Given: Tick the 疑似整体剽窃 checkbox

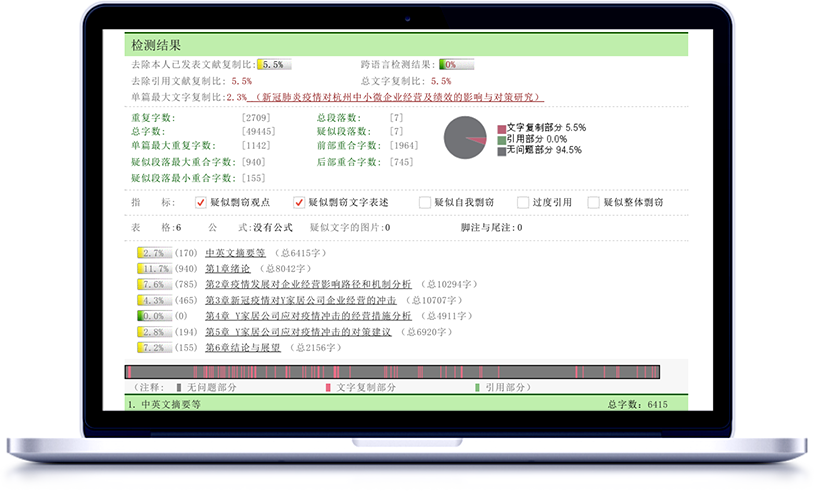Looking at the screenshot, I should [x=594, y=202].
